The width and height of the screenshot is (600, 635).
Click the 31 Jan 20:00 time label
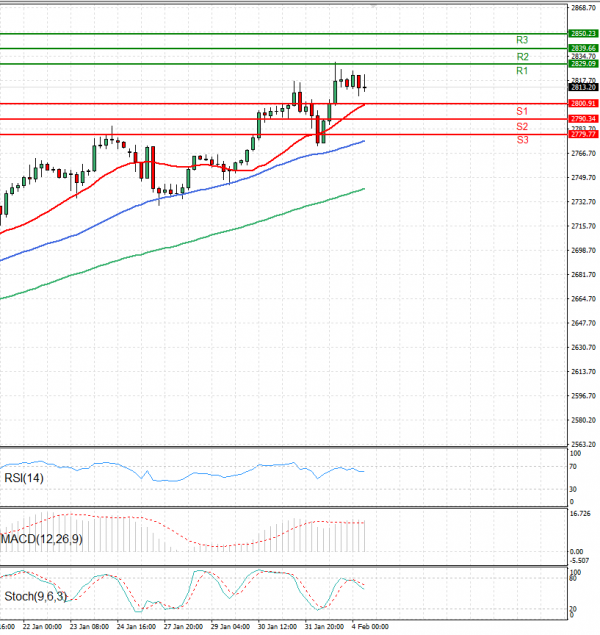pos(324,626)
